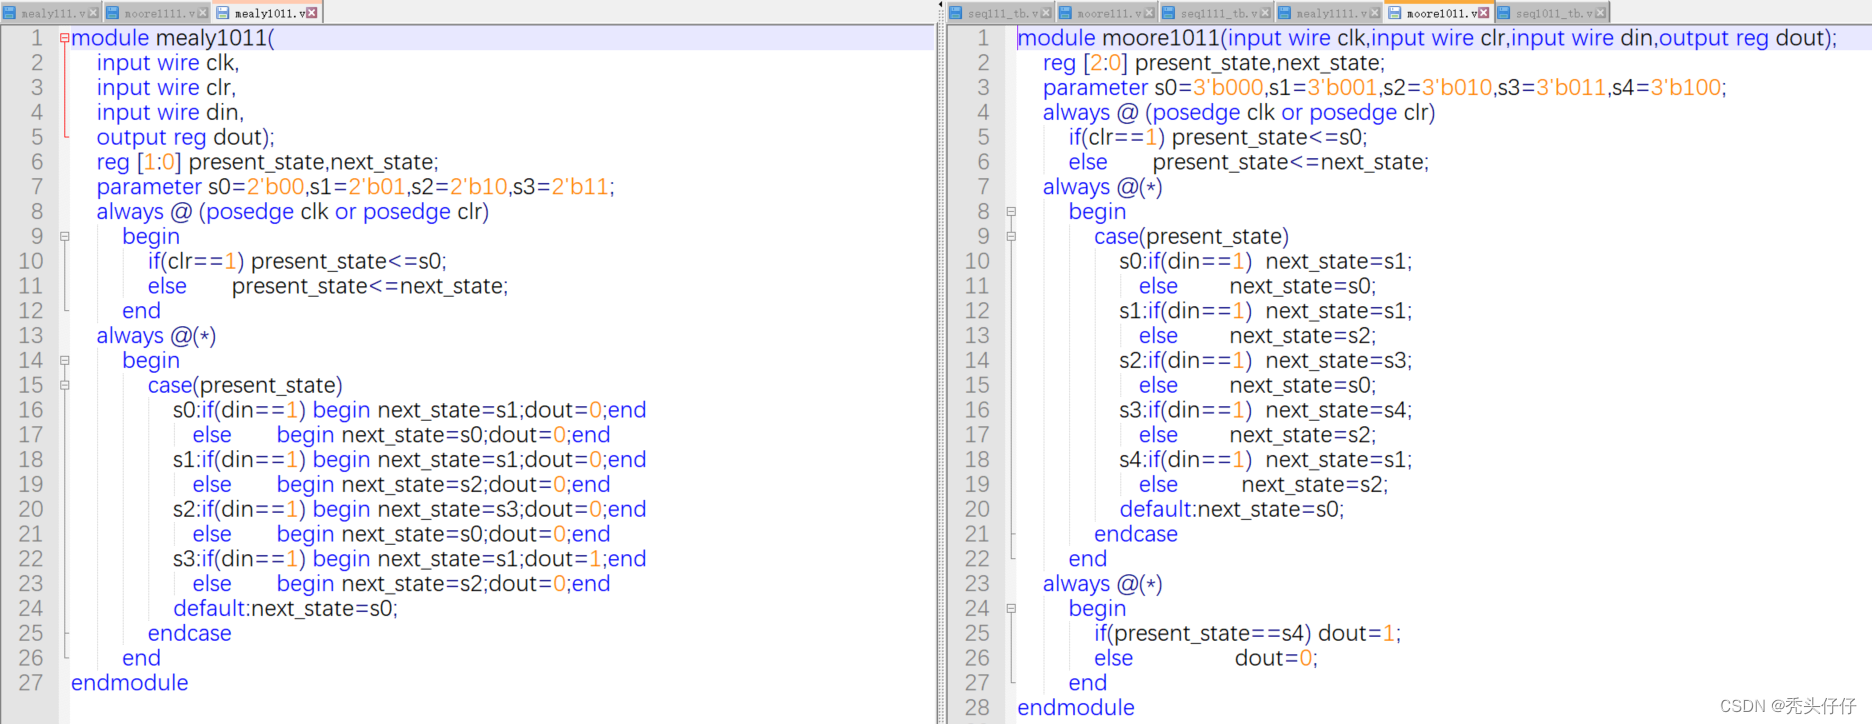Click 'endmodule' in right pane
Screen dimensions: 1872x724
click(x=1076, y=707)
